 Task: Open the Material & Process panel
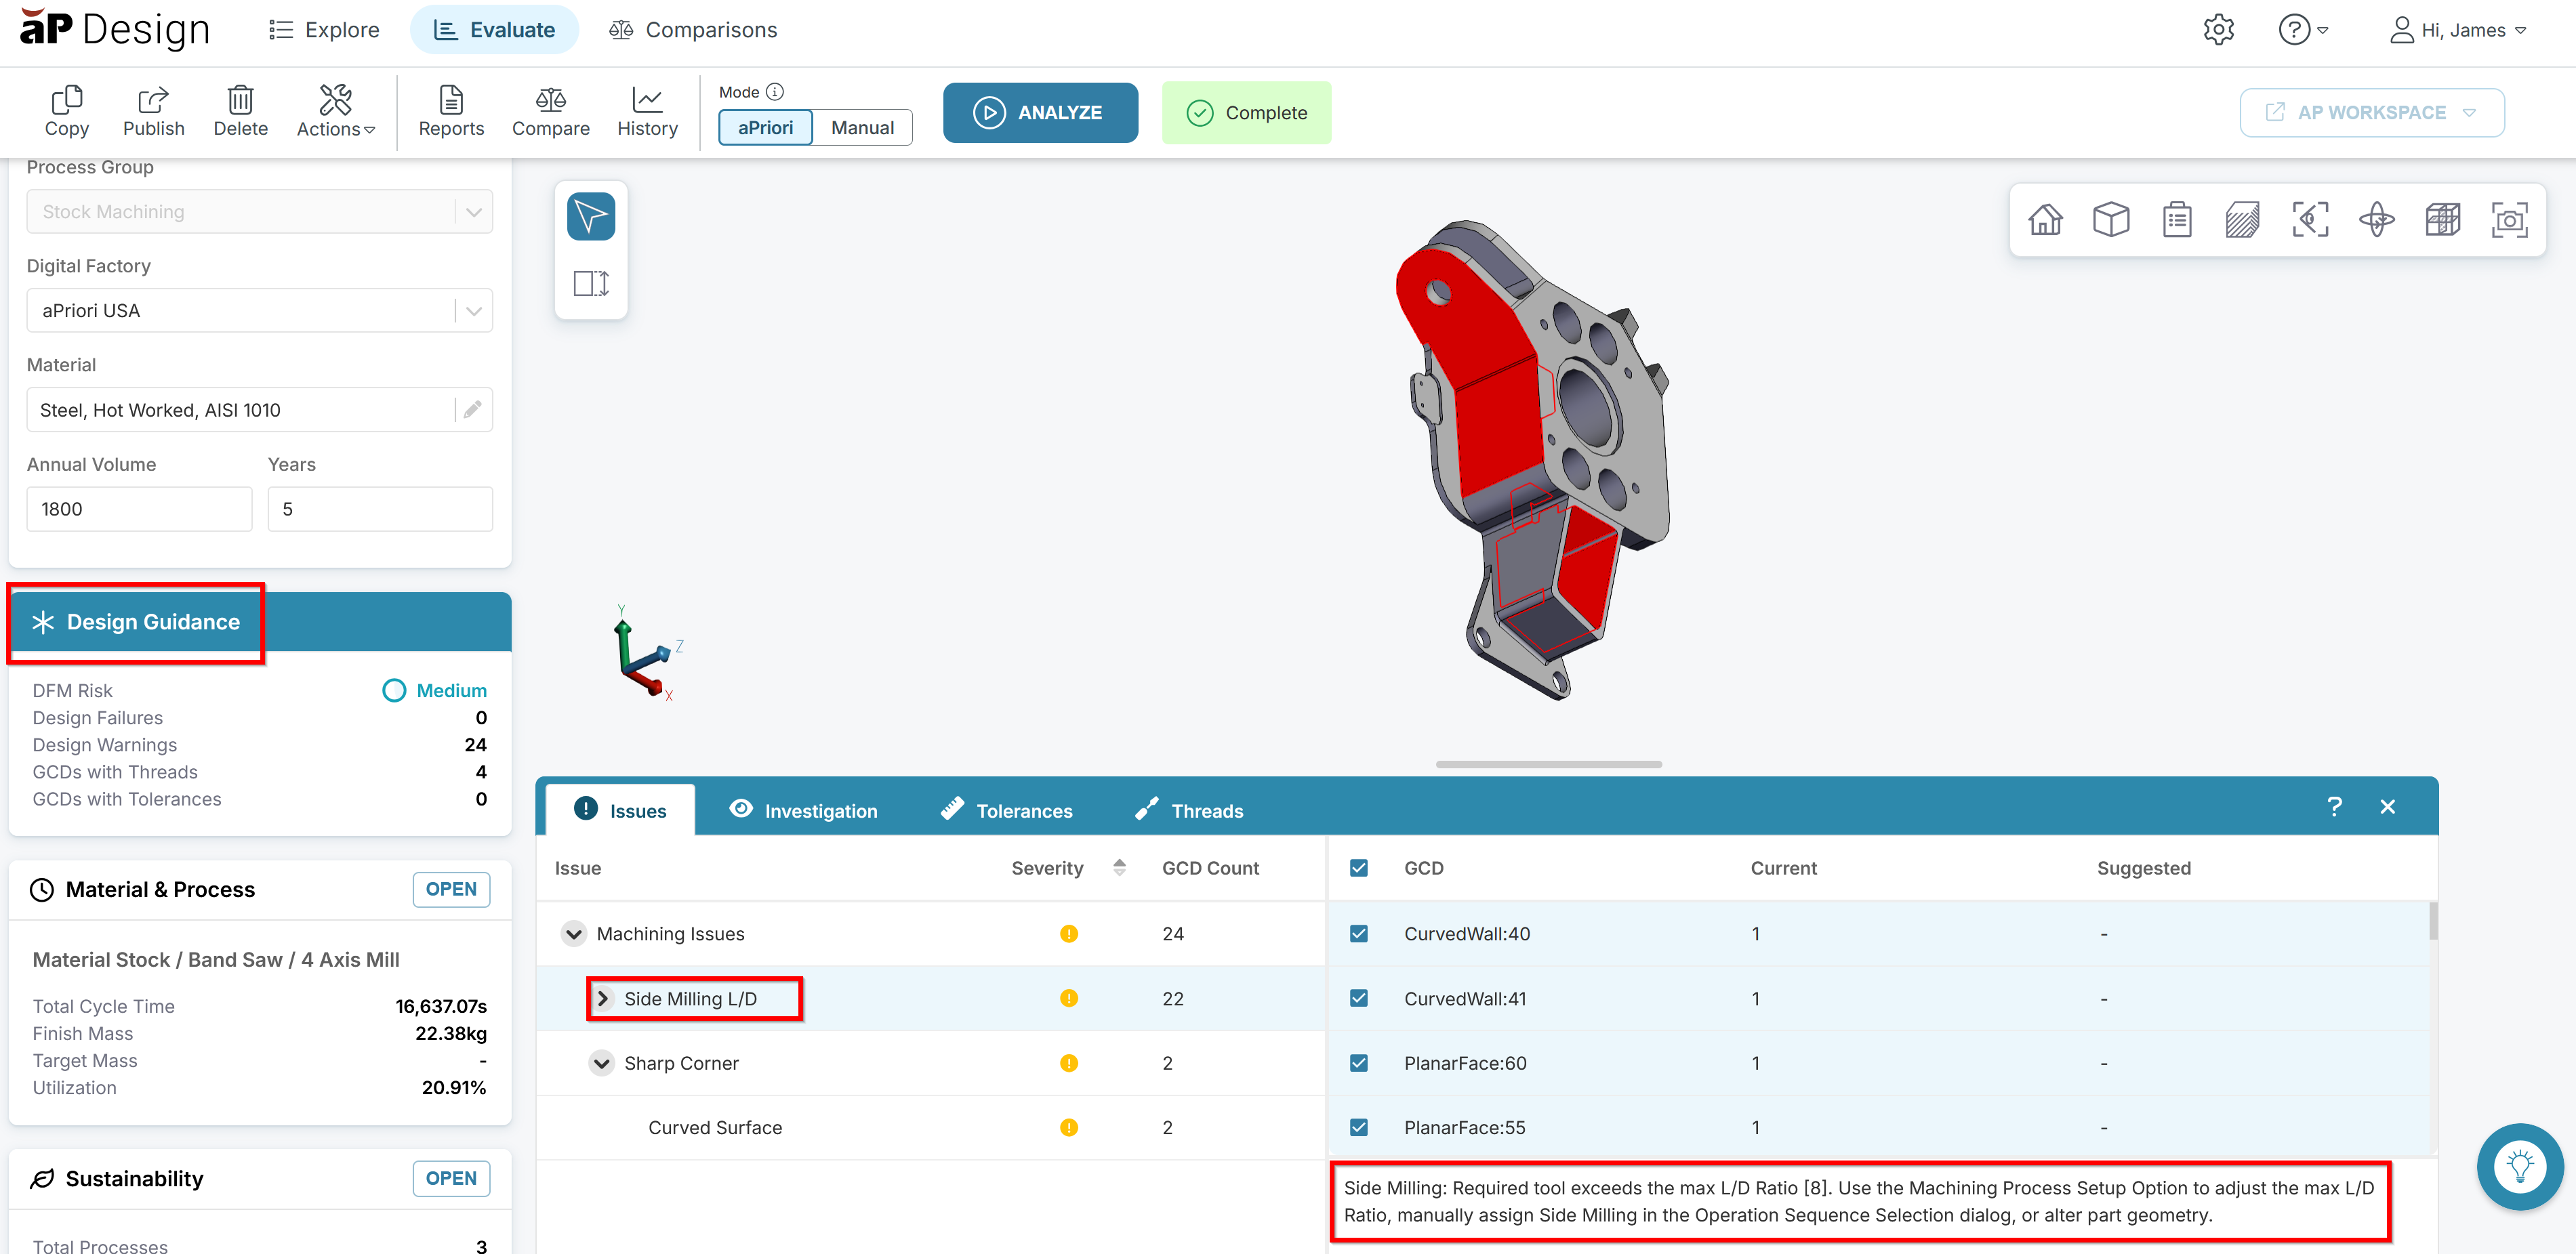pos(451,890)
